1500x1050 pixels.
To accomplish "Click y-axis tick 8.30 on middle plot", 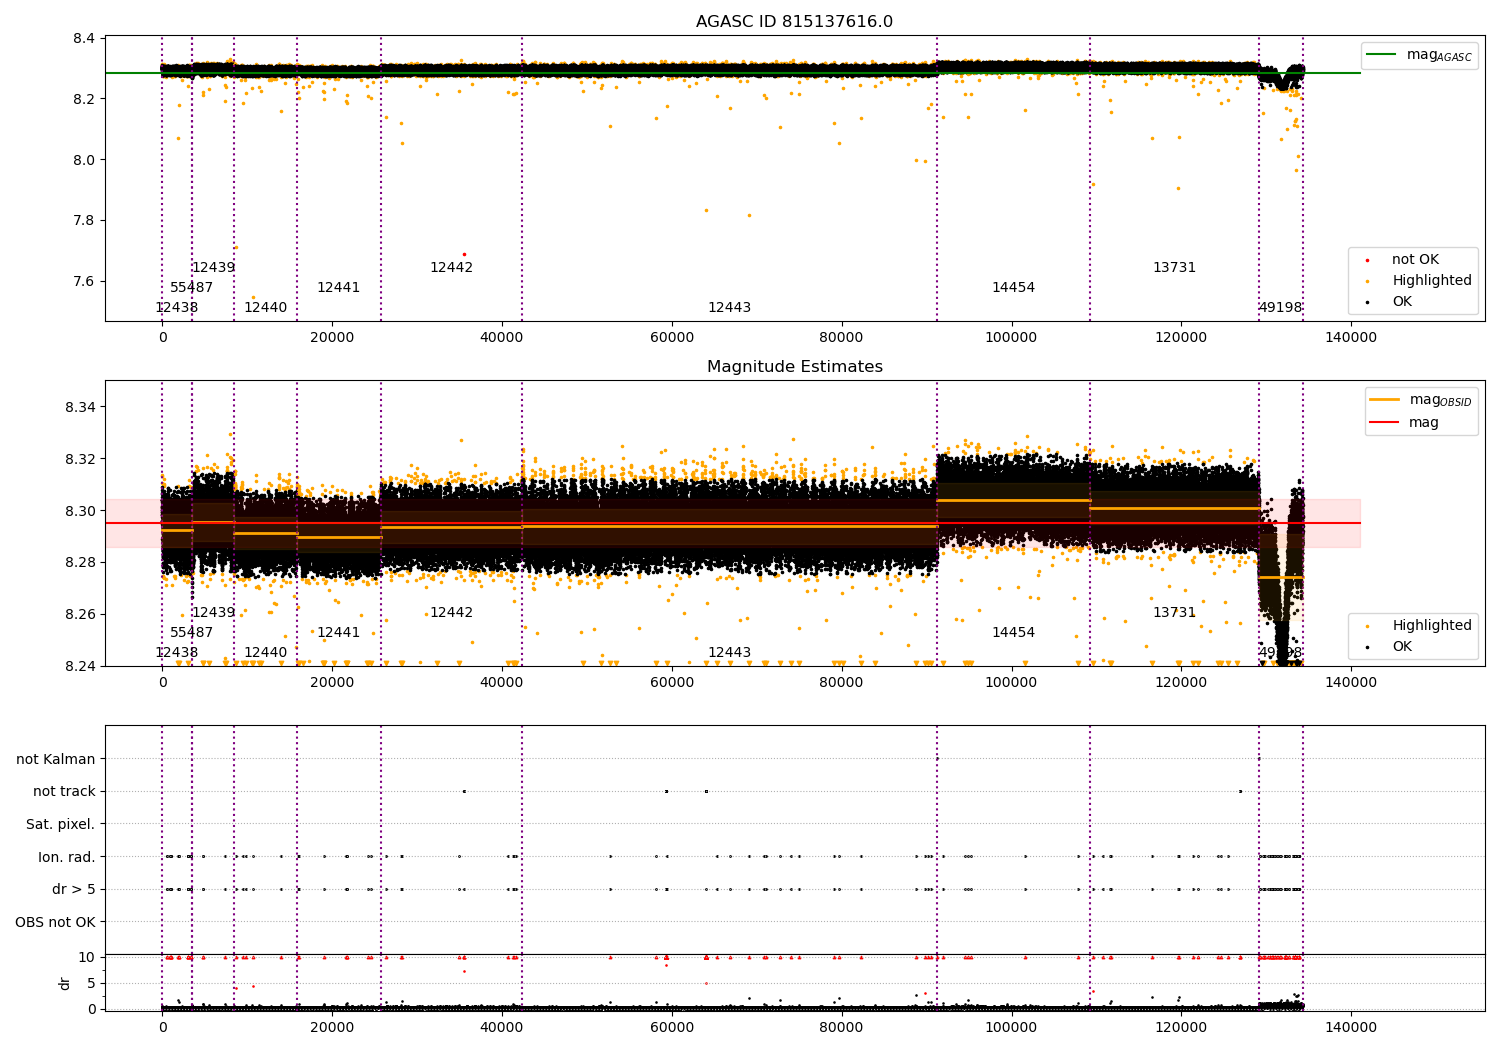I will coord(80,511).
